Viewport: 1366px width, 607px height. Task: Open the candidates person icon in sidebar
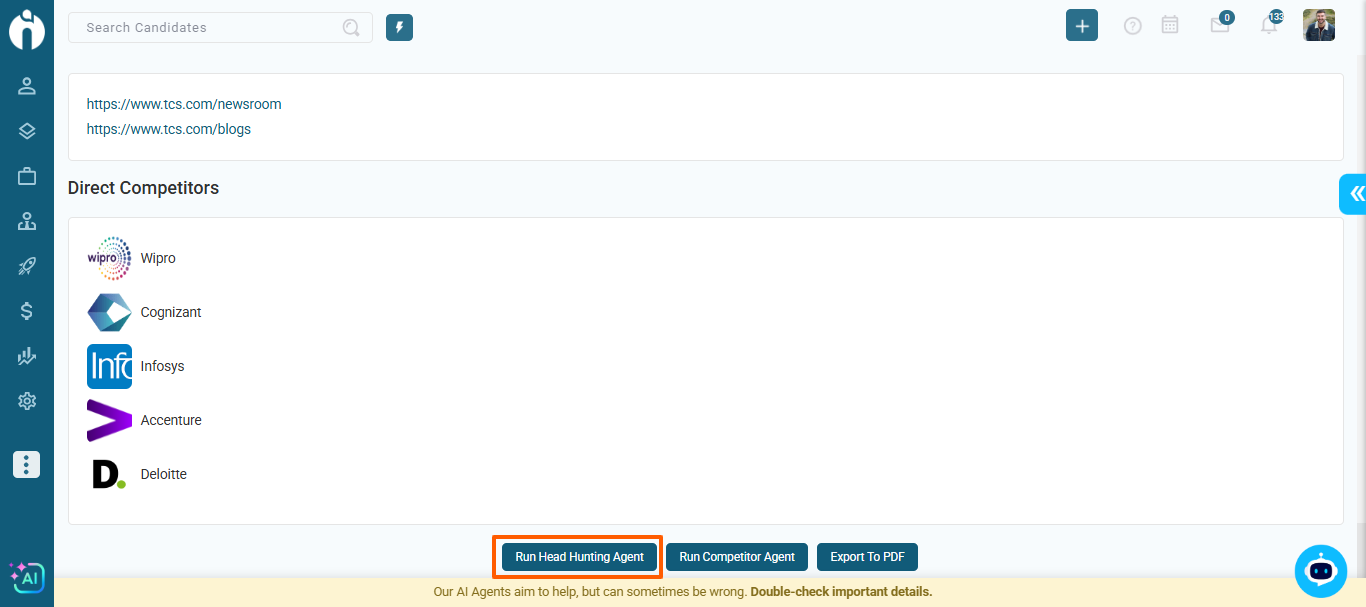point(27,86)
